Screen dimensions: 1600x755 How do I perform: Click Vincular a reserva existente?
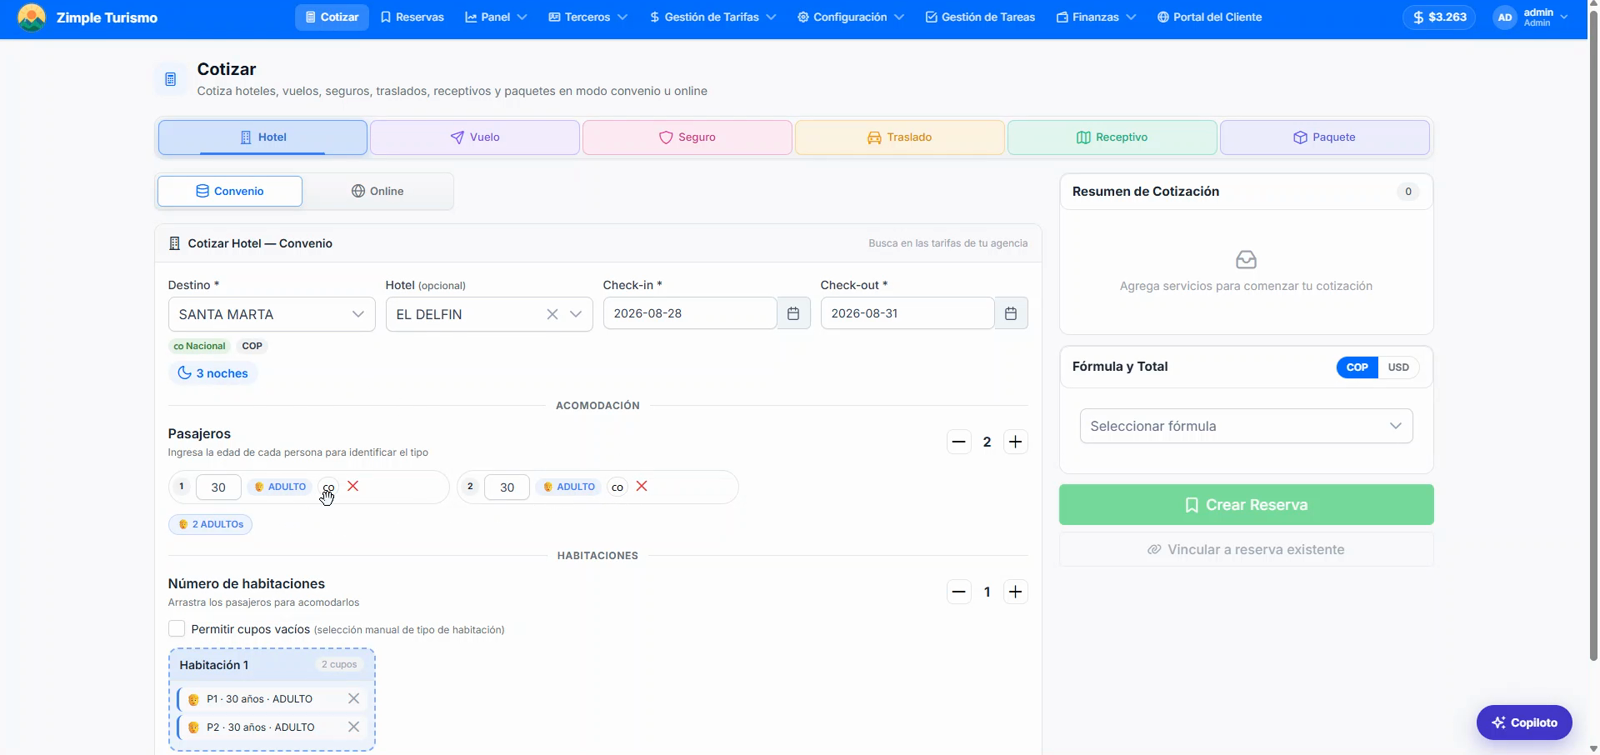click(x=1246, y=549)
